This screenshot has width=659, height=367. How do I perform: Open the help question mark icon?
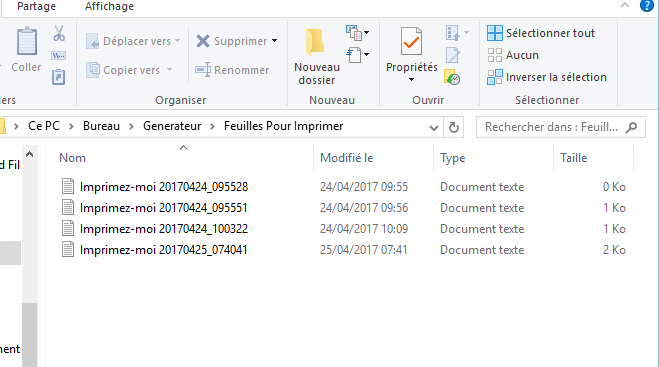pos(647,6)
